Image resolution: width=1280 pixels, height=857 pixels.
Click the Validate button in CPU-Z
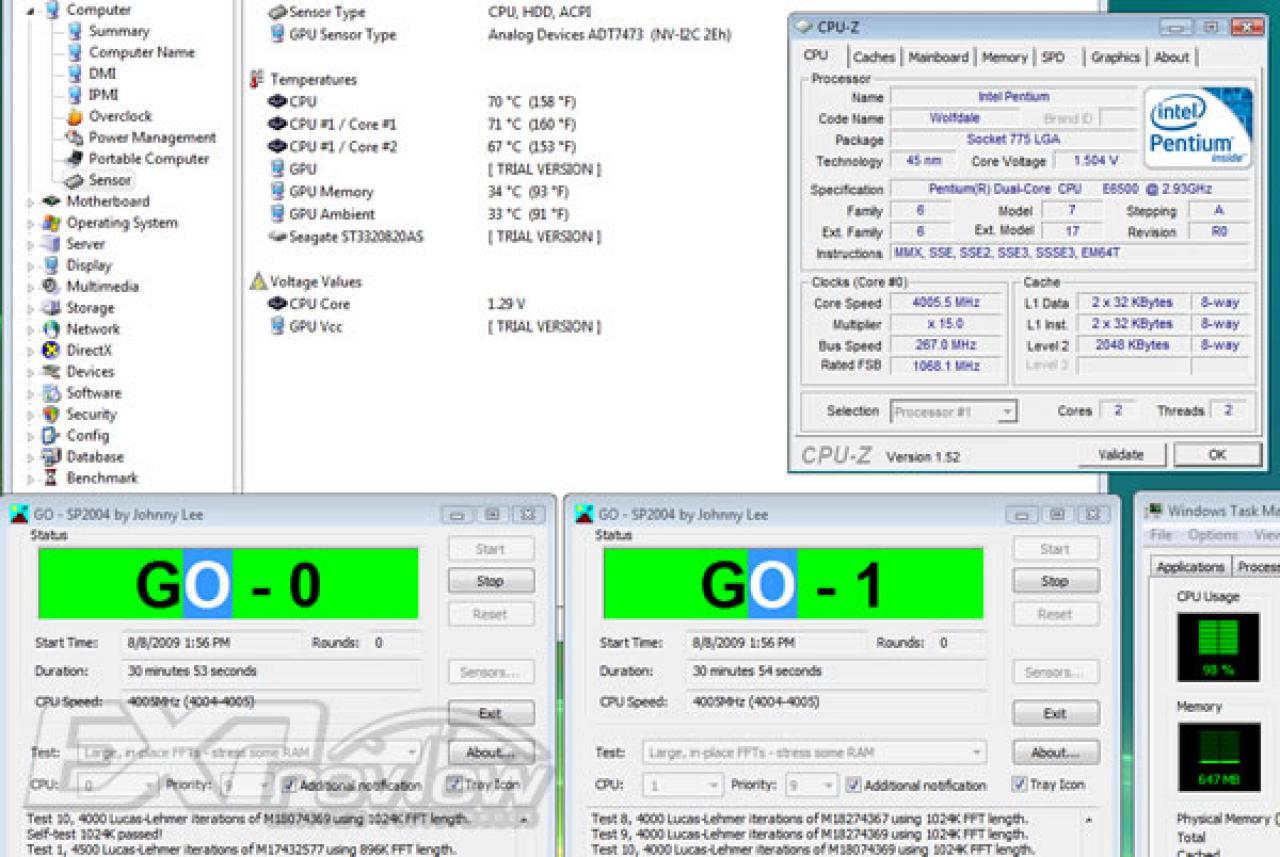(x=1121, y=455)
